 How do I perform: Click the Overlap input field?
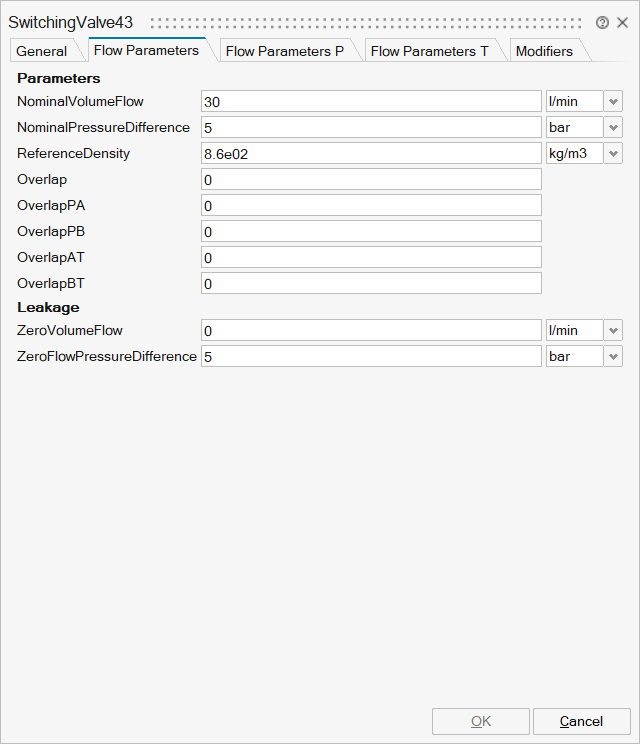pyautogui.click(x=371, y=179)
